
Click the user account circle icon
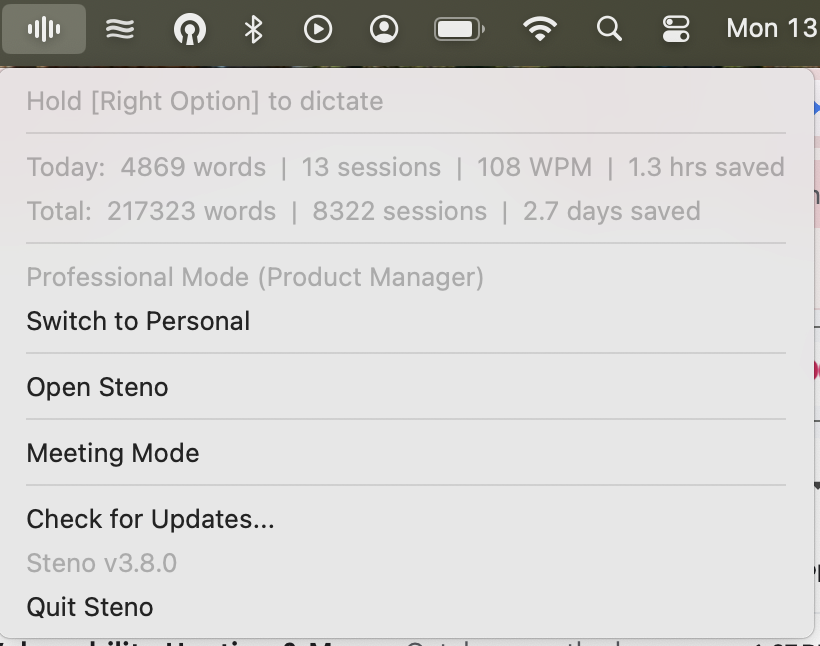pyautogui.click(x=384, y=29)
